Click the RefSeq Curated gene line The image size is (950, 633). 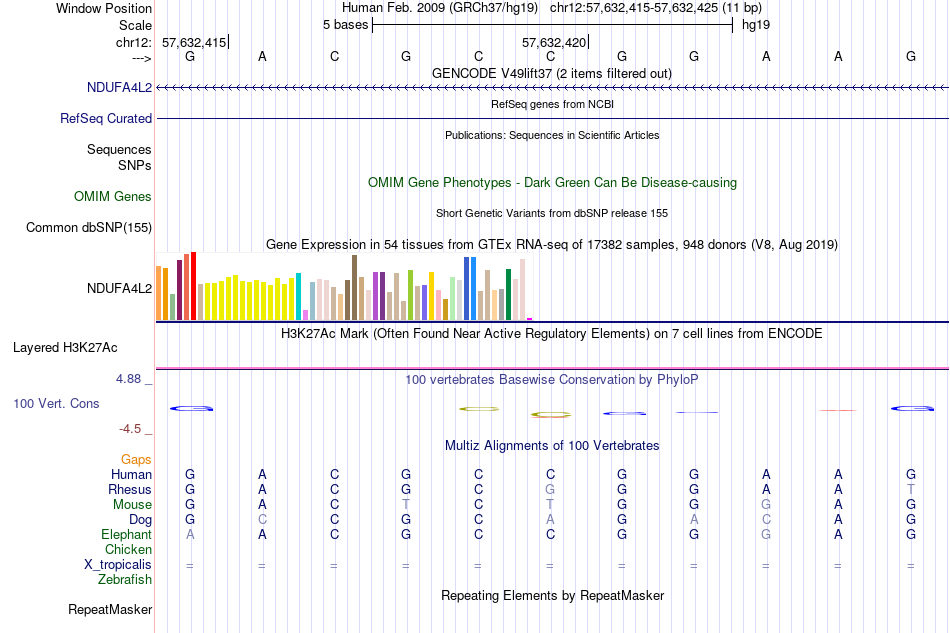(x=553, y=119)
